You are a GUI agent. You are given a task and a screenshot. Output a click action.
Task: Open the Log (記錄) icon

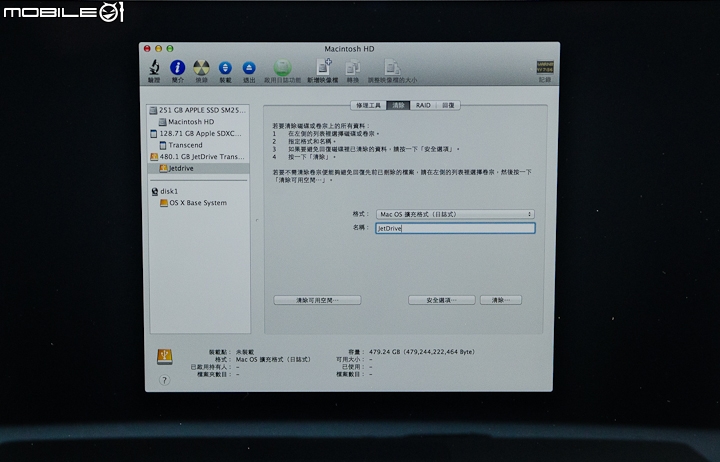545,68
